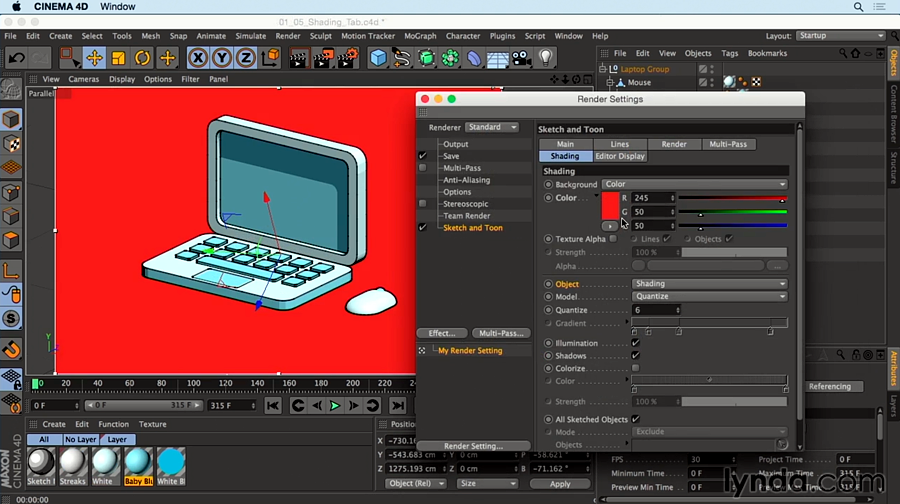Select the Move tool icon
900x504 pixels.
[94, 58]
